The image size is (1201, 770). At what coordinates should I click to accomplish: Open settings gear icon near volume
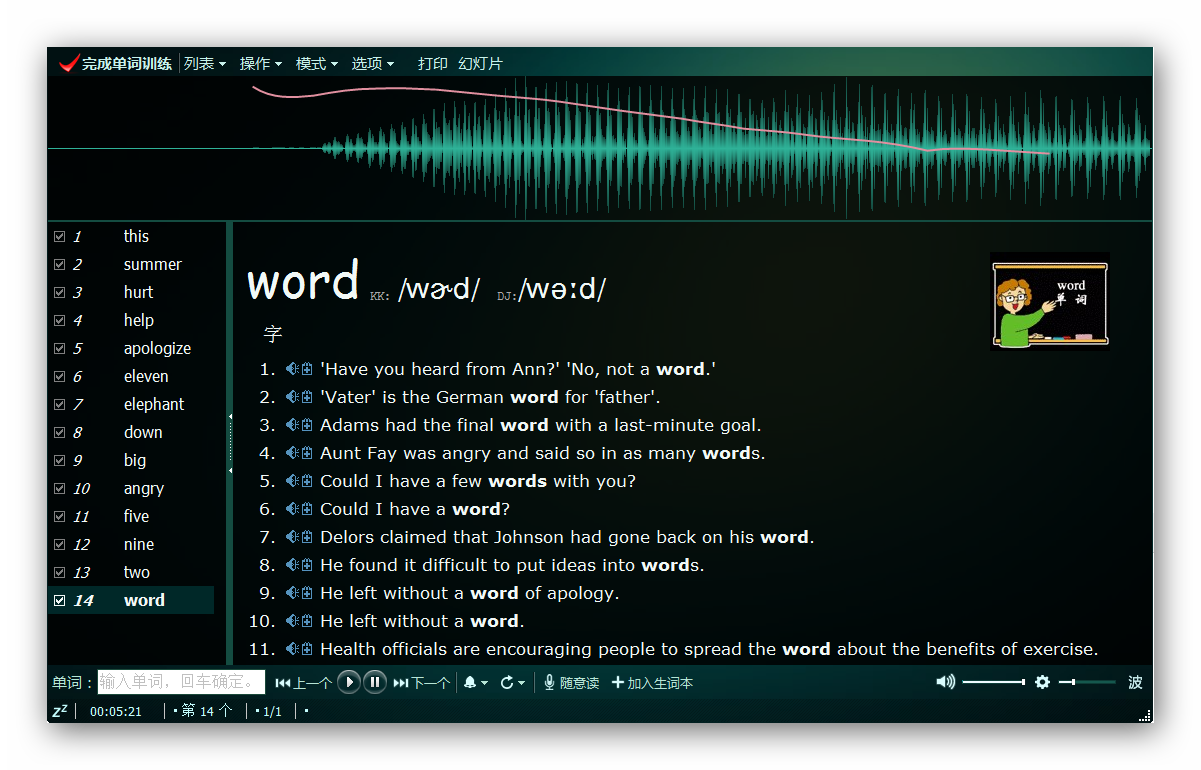1042,682
